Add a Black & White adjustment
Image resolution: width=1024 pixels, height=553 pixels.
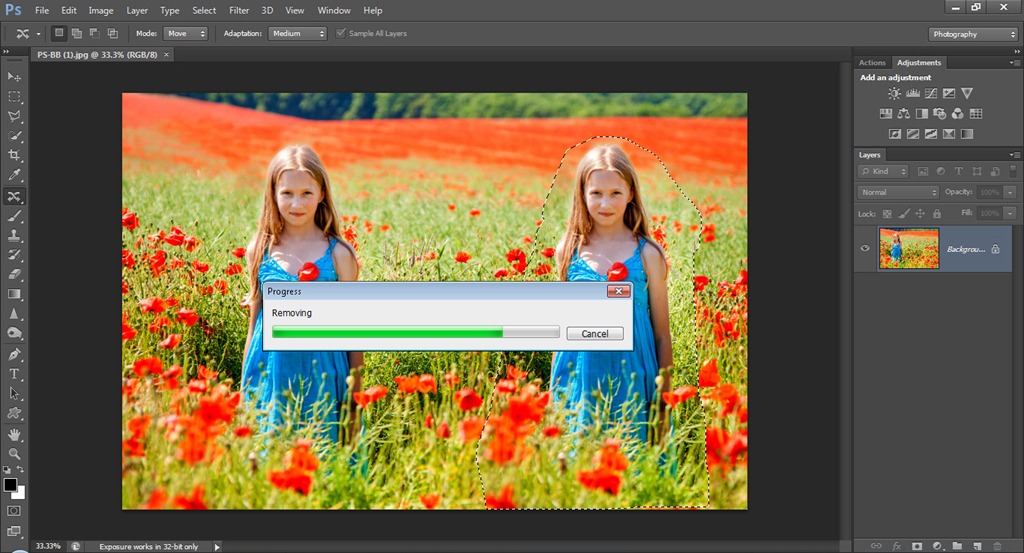(921, 114)
